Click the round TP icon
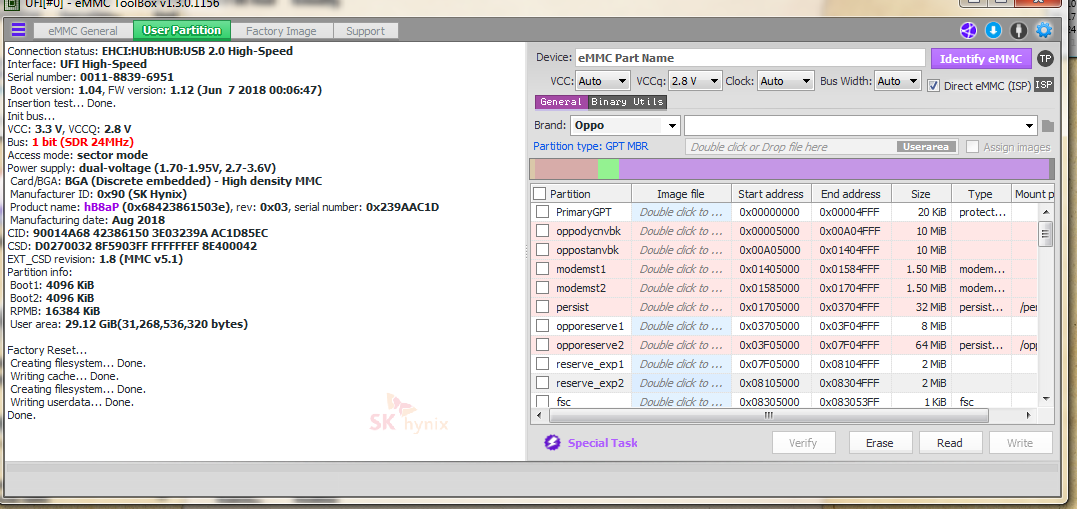Screen dimensions: 1077x509 1045,58
